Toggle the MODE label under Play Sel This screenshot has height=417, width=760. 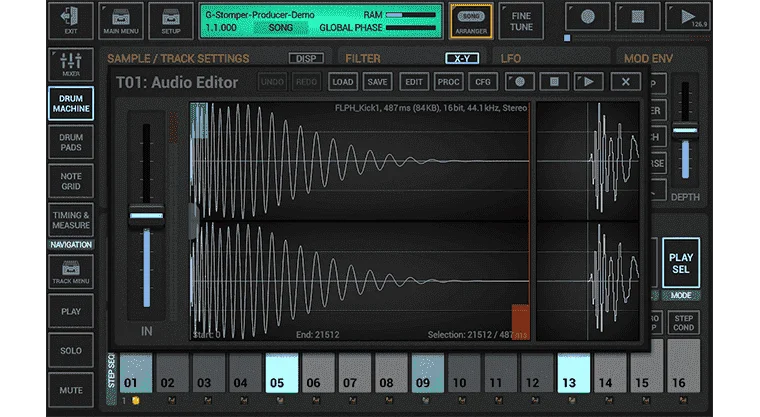click(x=681, y=295)
